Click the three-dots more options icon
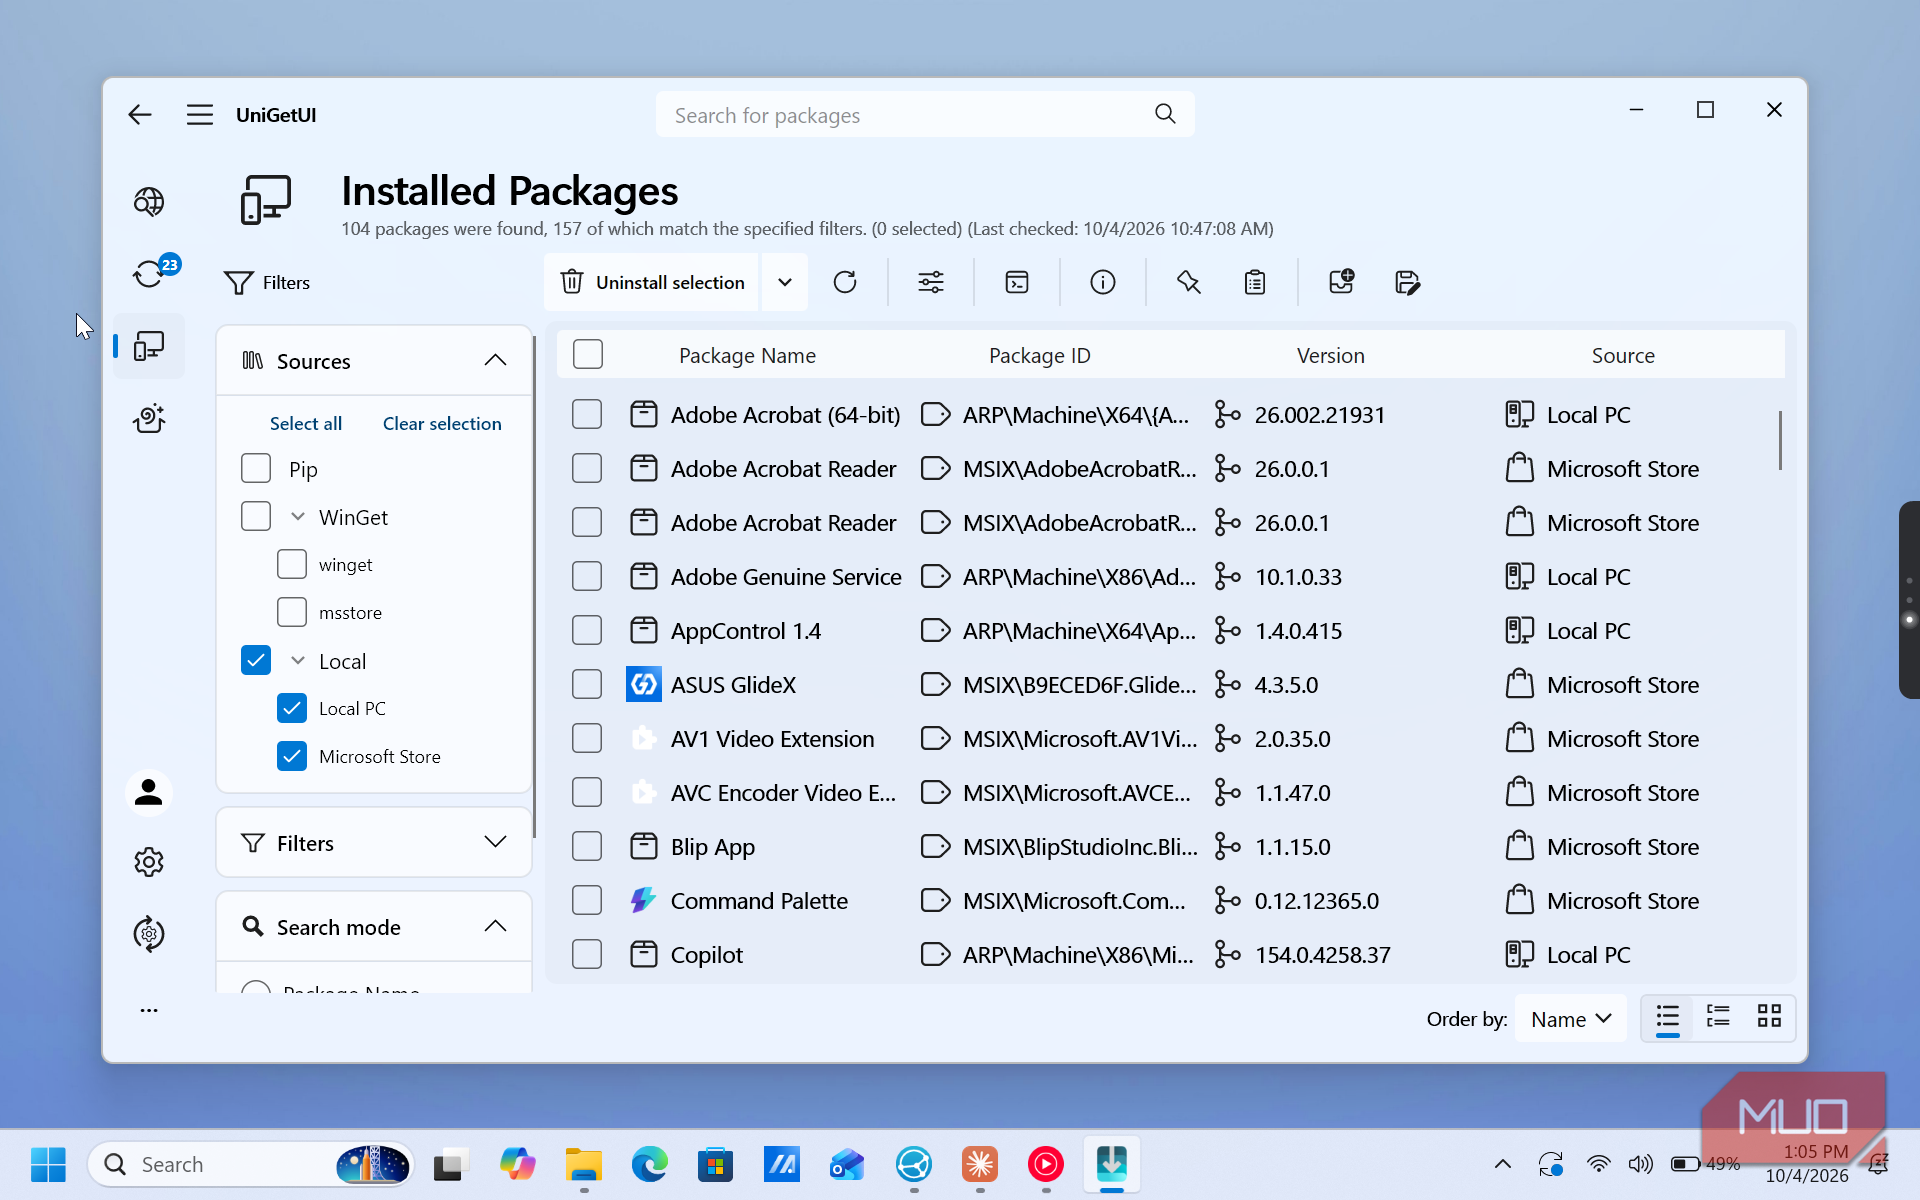Viewport: 1920px width, 1200px height. (149, 1010)
